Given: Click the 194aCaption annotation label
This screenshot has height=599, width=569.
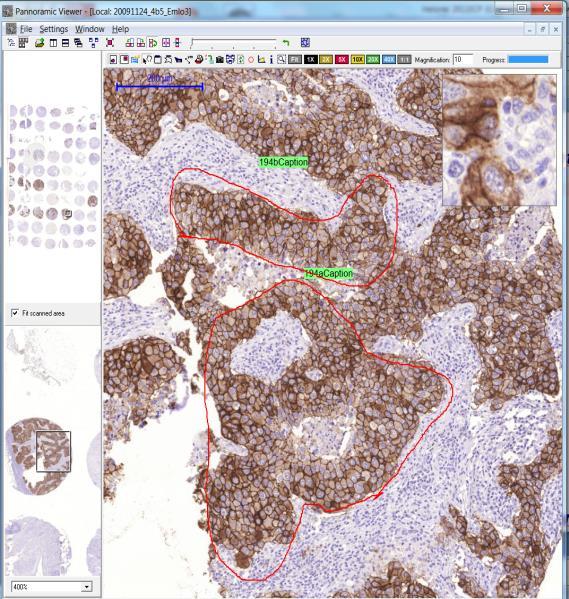Looking at the screenshot, I should pyautogui.click(x=329, y=273).
